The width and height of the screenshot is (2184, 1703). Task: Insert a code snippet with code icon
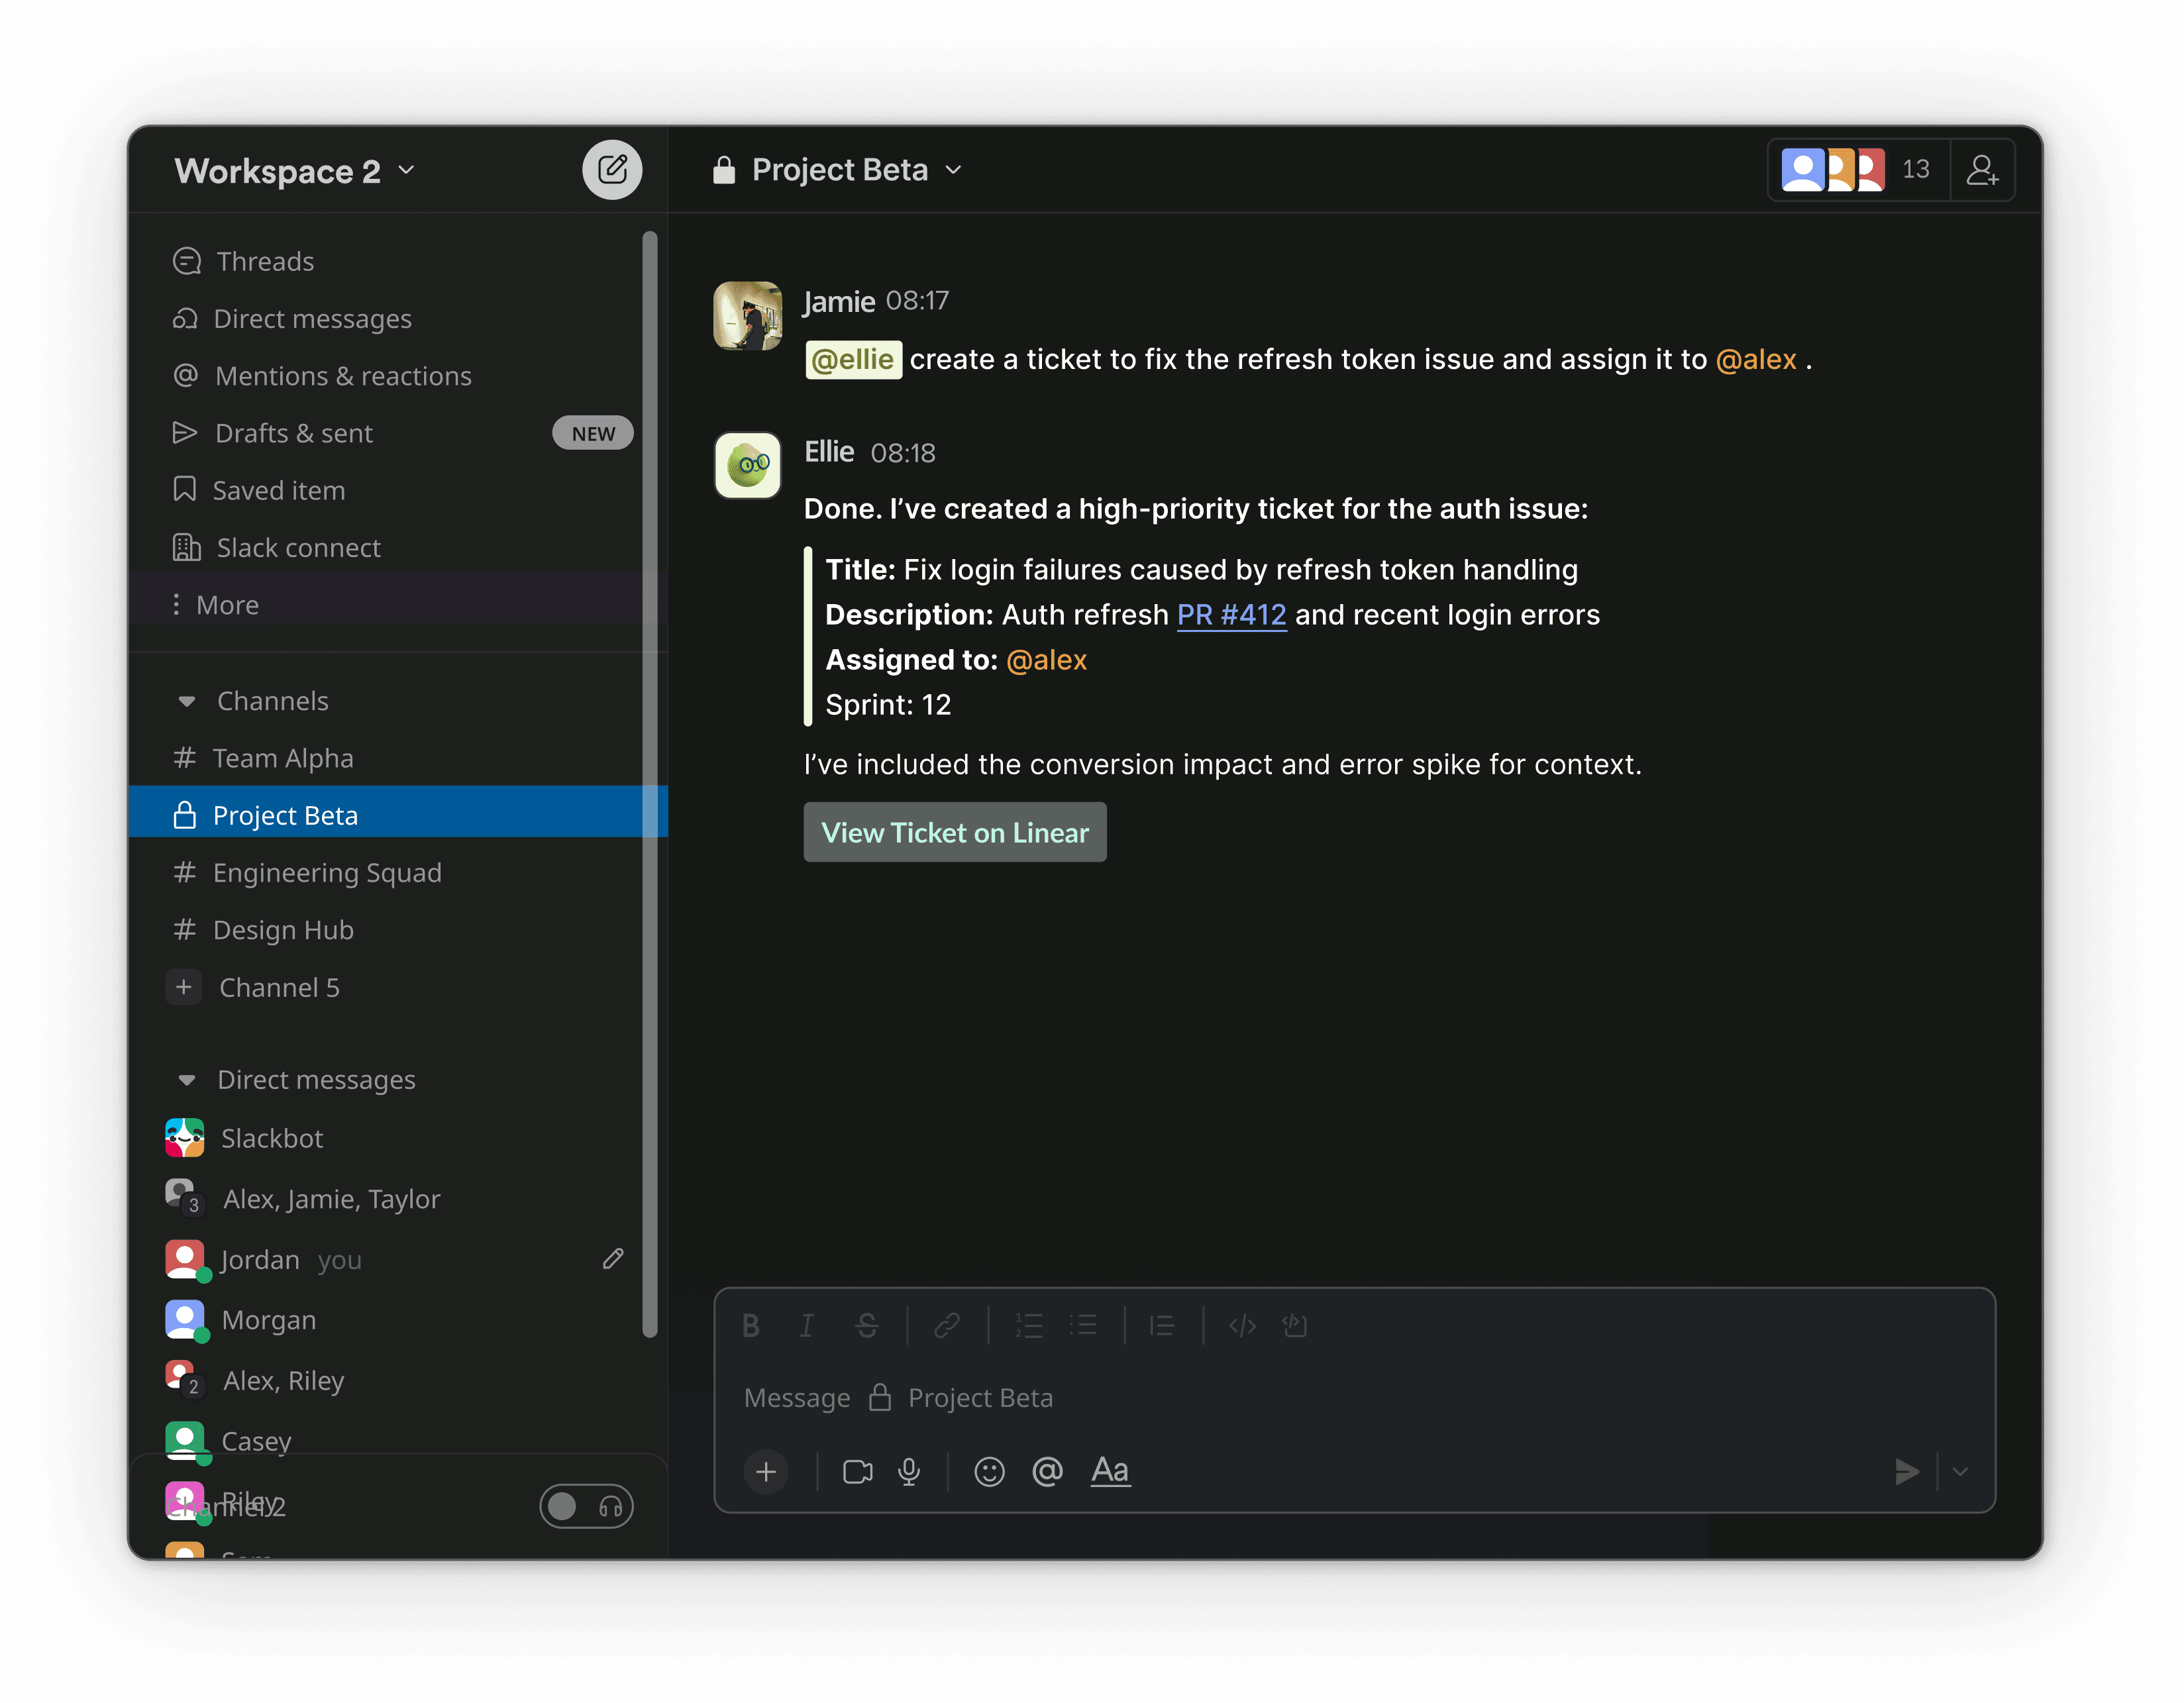tap(1242, 1326)
